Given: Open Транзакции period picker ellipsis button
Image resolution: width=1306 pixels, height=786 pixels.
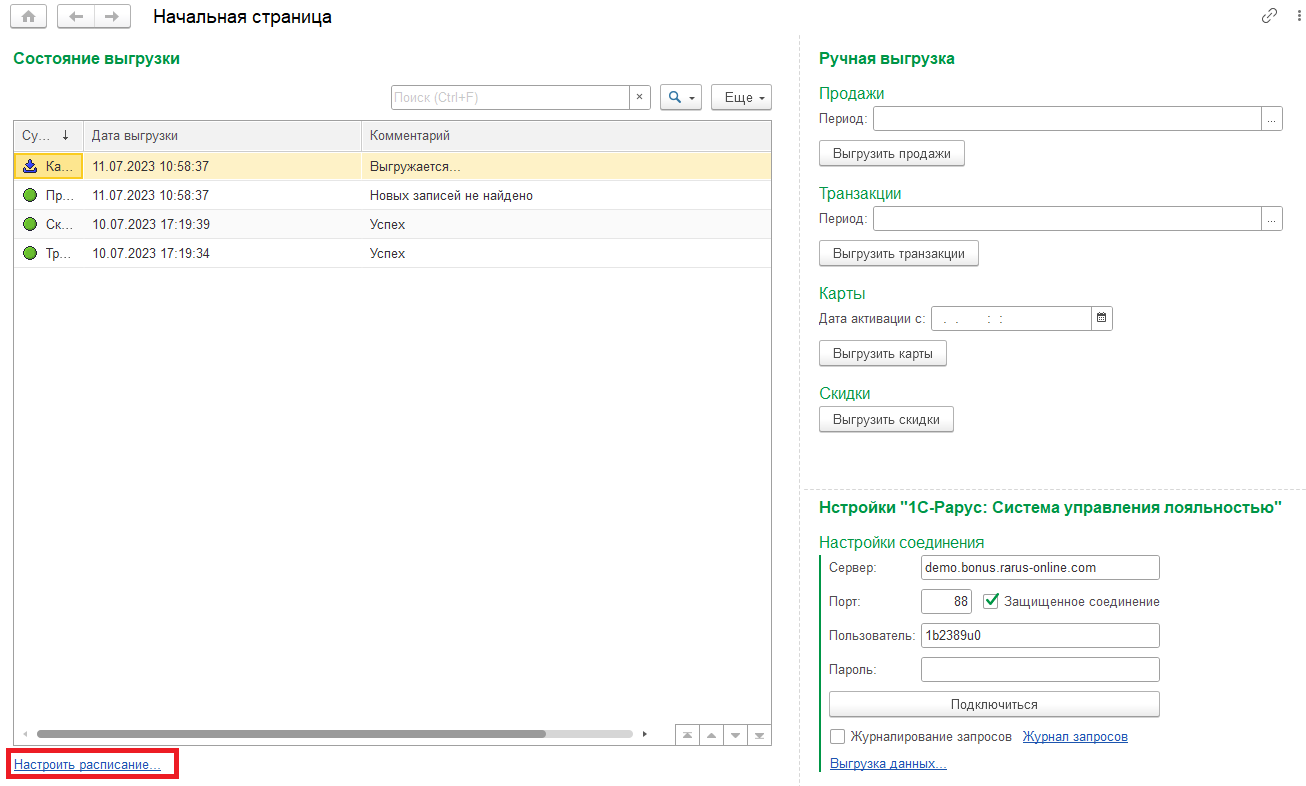Looking at the screenshot, I should tap(1272, 218).
